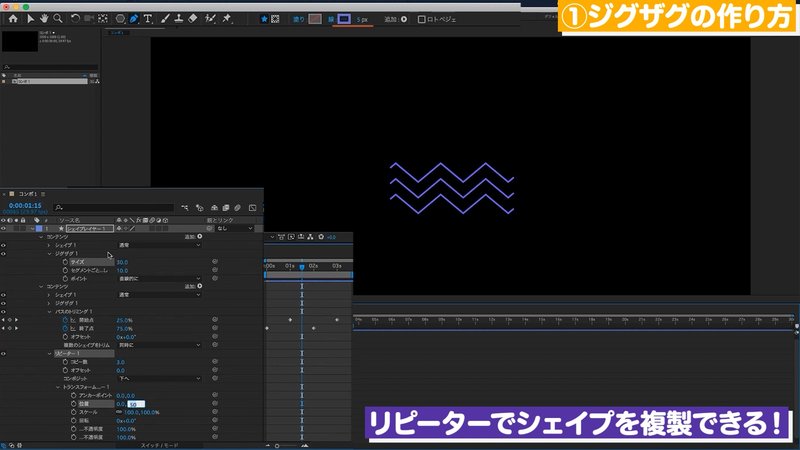Toggle eye of first シェイプ 1 group
Image resolution: width=800 pixels, height=450 pixels.
(x=4, y=245)
